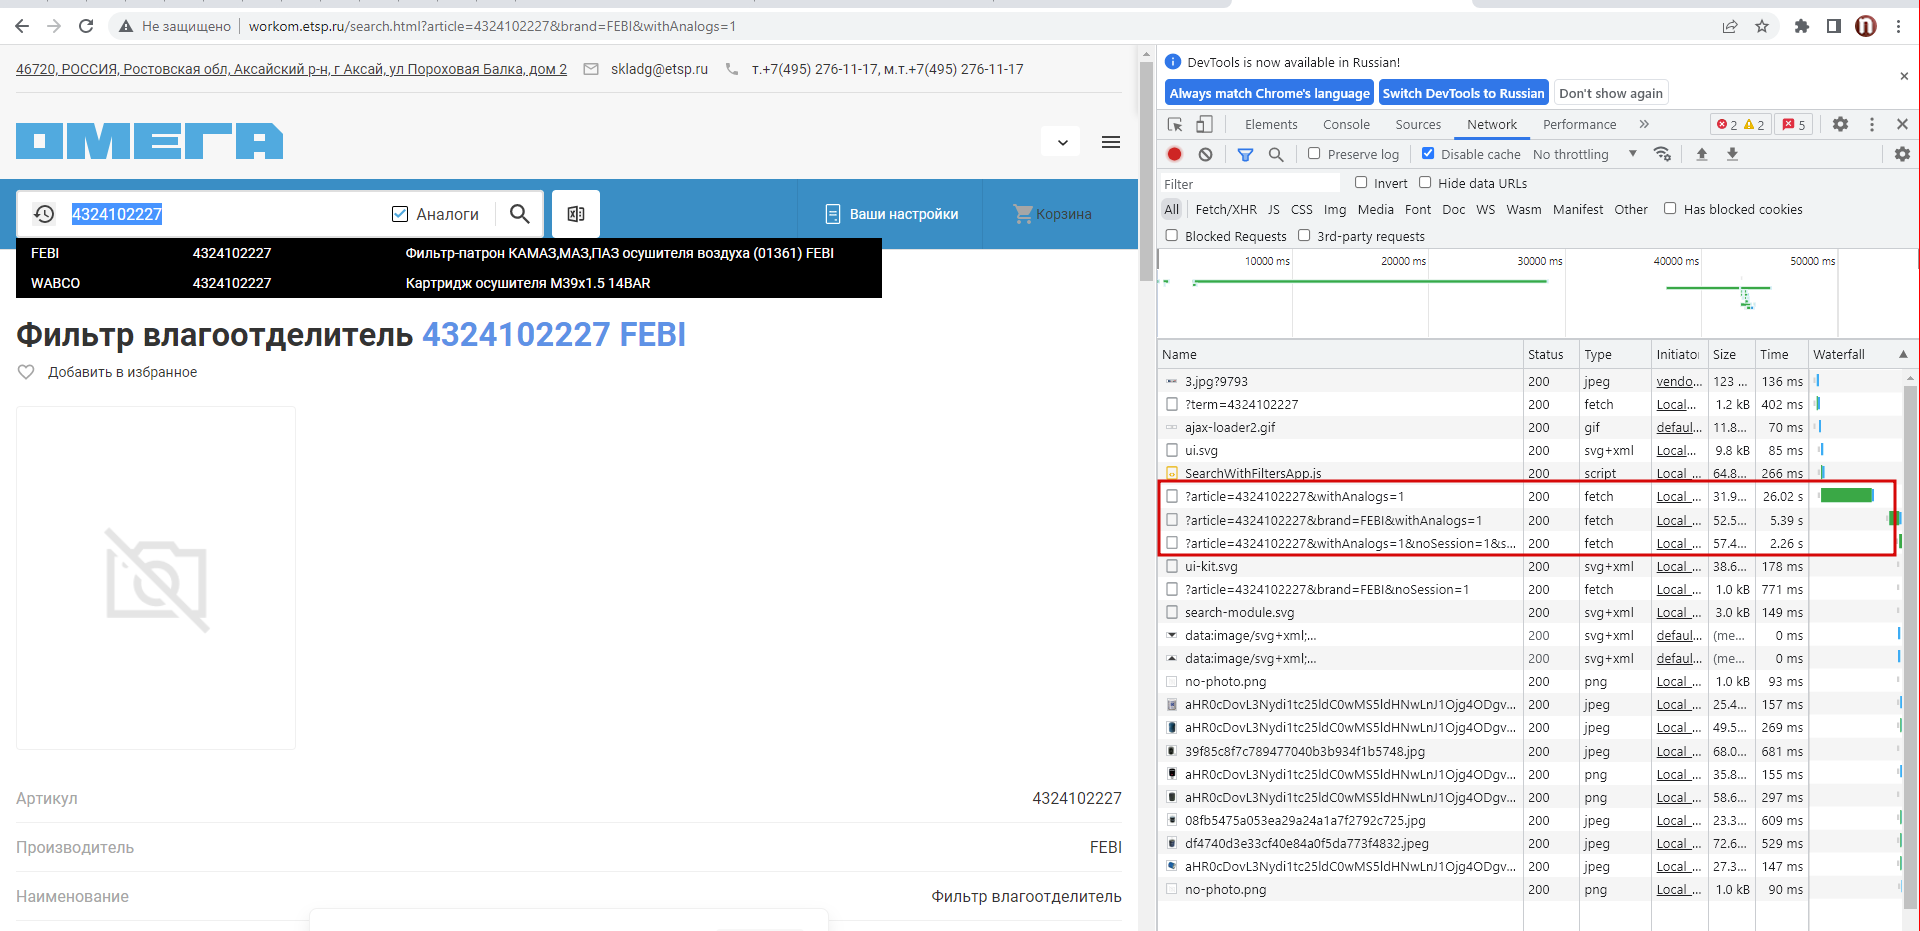
Task: Expand dropdown chevron next to Omega logo
Action: point(1062,142)
